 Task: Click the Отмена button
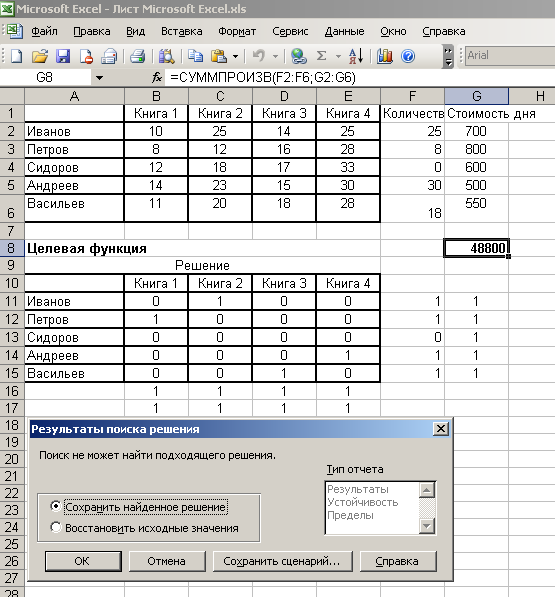pyautogui.click(x=167, y=561)
